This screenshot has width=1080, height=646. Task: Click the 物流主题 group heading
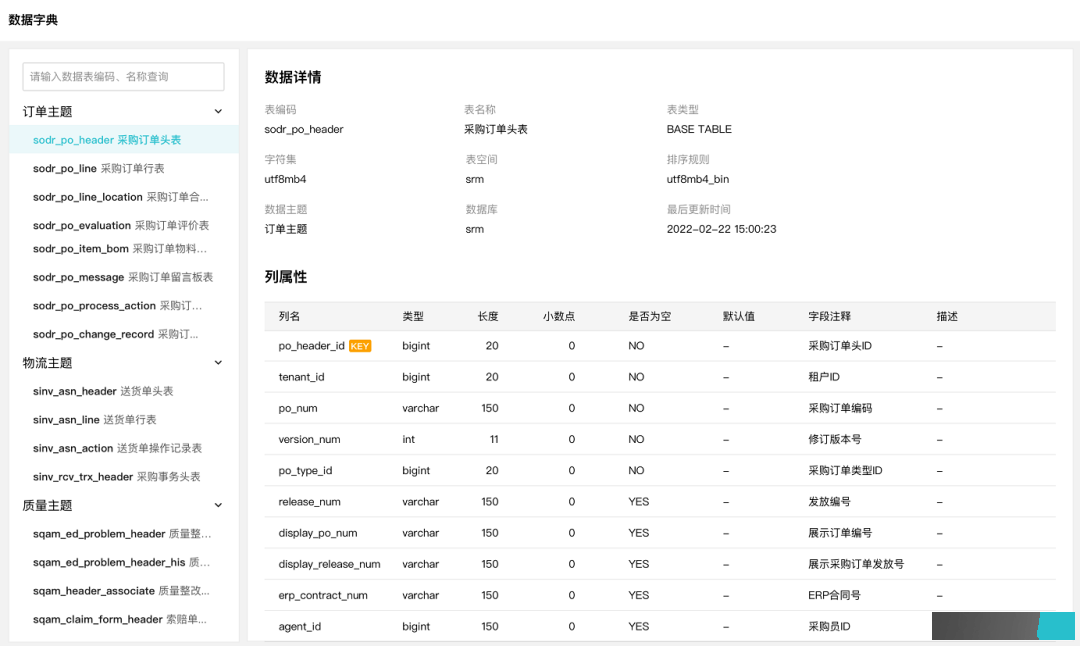tap(48, 363)
